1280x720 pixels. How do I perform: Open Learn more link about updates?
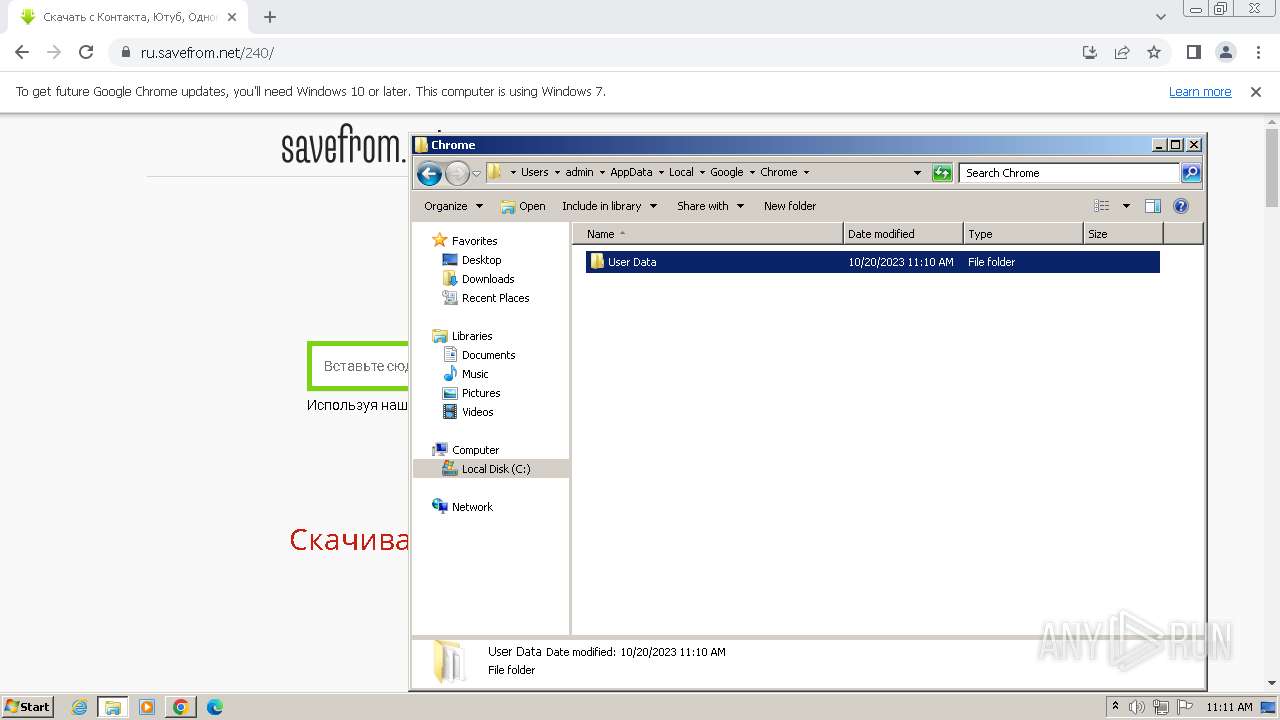(1200, 91)
